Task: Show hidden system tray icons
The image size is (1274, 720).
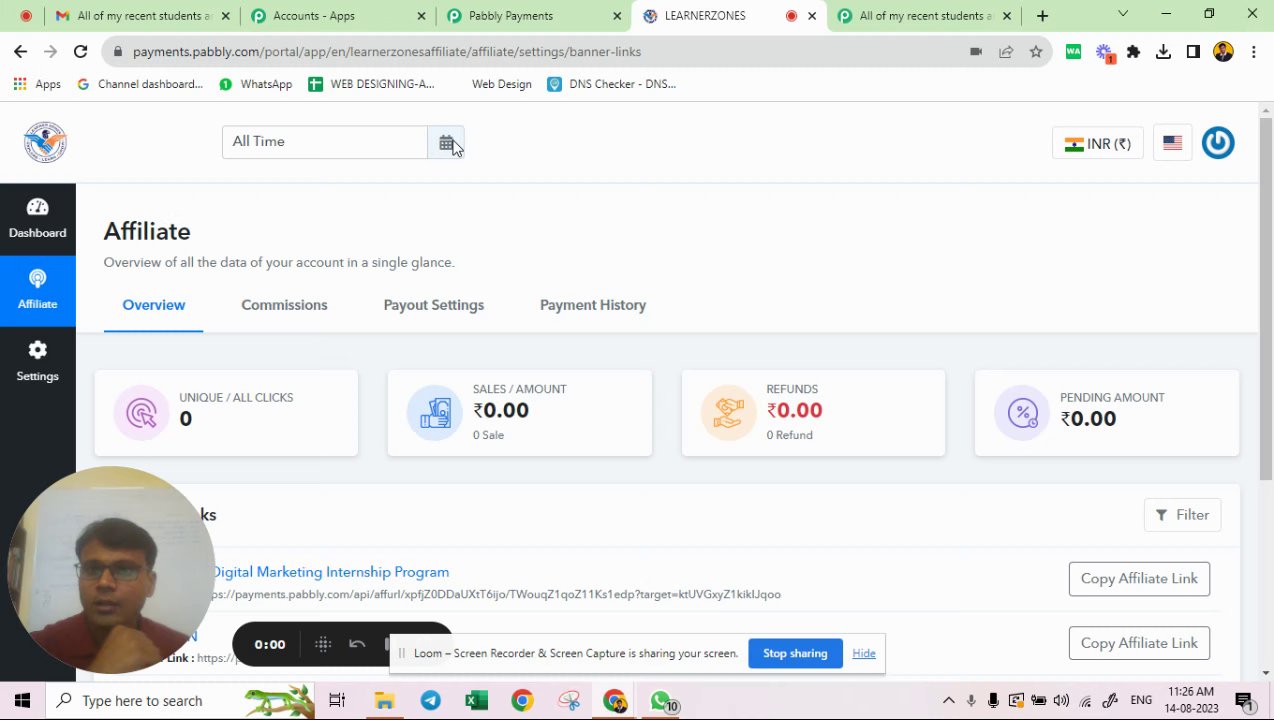Action: click(948, 701)
